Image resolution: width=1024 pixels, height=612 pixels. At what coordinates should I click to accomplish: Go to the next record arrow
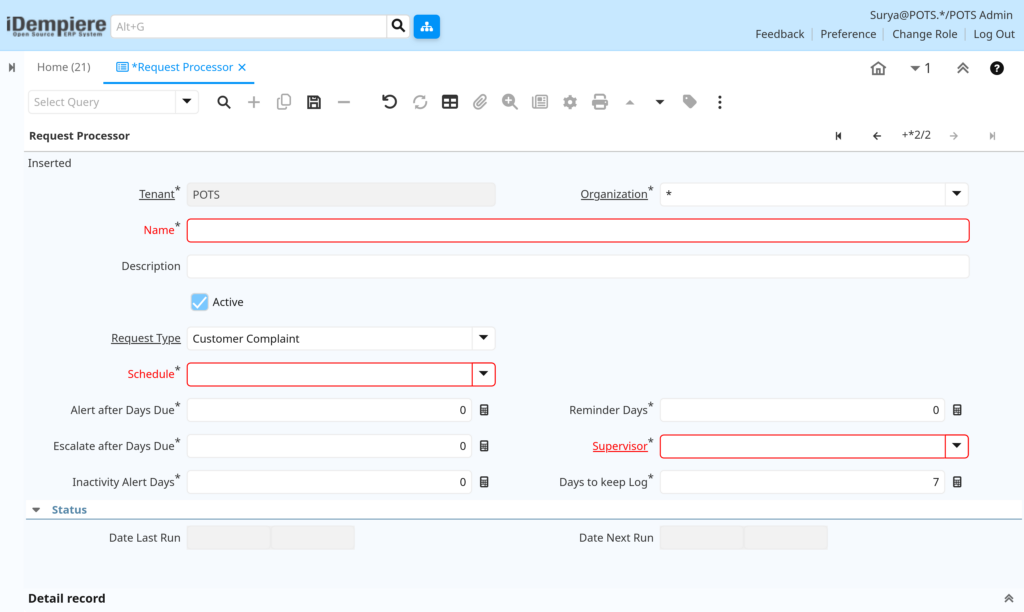pyautogui.click(x=953, y=136)
